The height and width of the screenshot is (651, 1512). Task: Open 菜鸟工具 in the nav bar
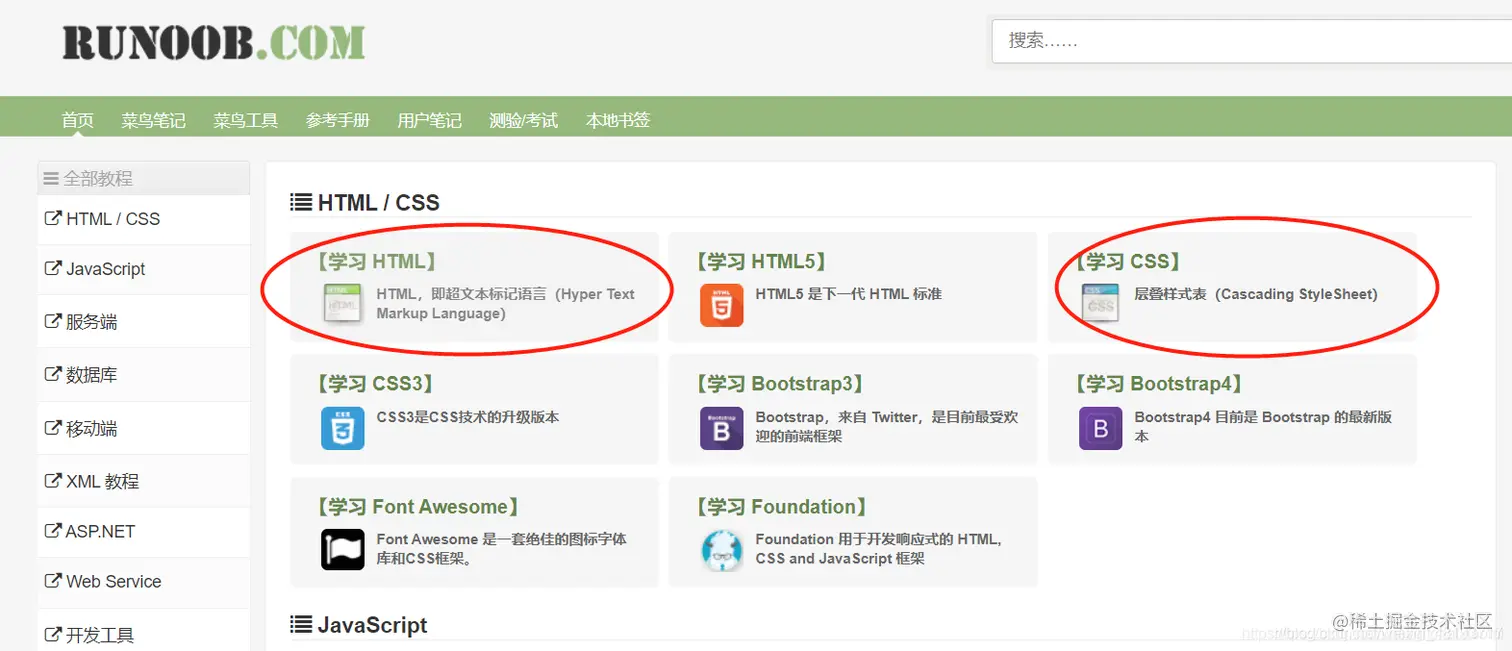[245, 120]
